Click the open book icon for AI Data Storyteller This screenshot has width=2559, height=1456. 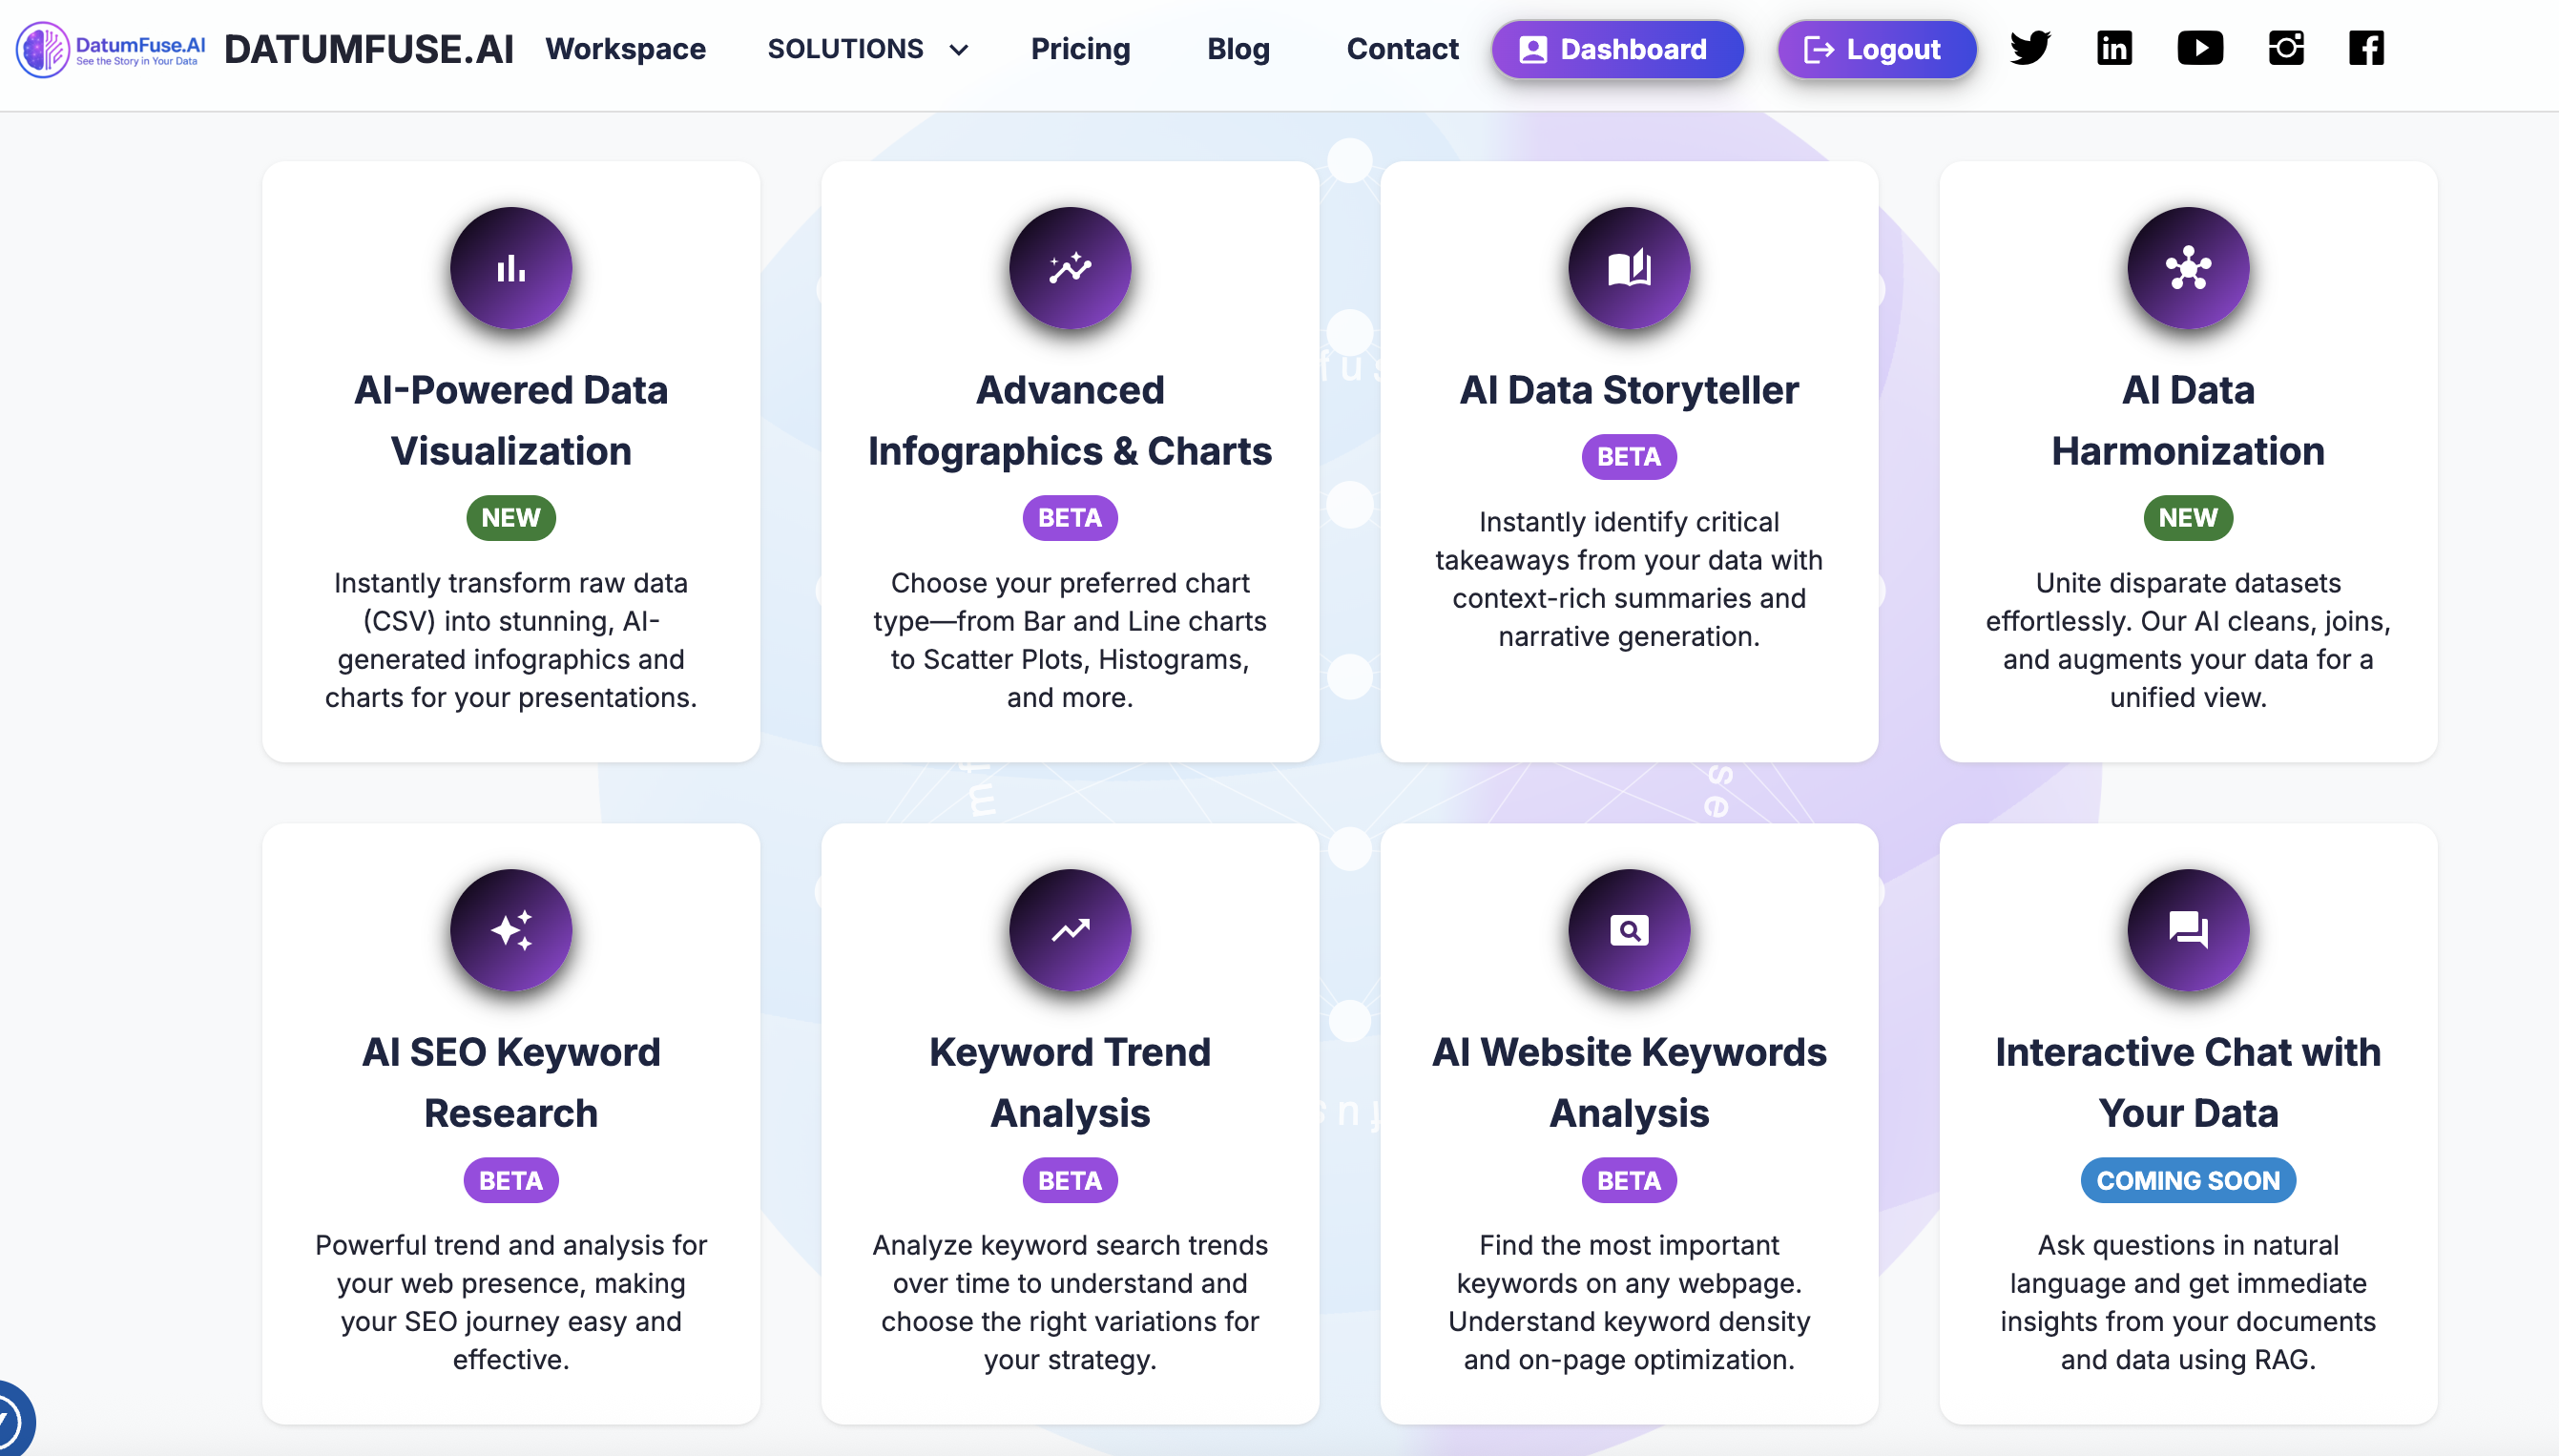pos(1629,268)
